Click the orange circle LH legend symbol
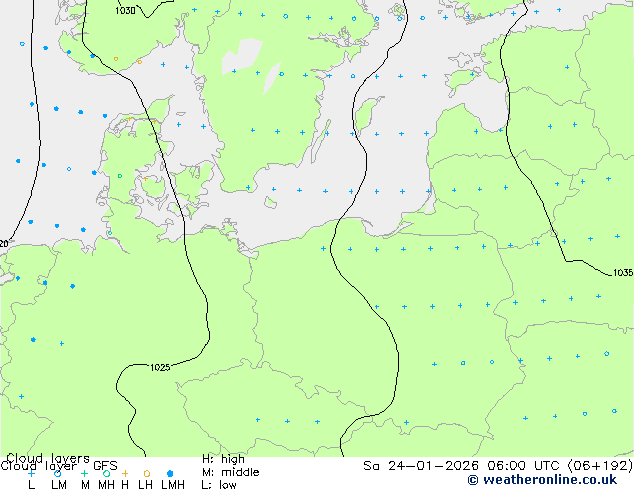This screenshot has width=634, height=490. click(147, 473)
